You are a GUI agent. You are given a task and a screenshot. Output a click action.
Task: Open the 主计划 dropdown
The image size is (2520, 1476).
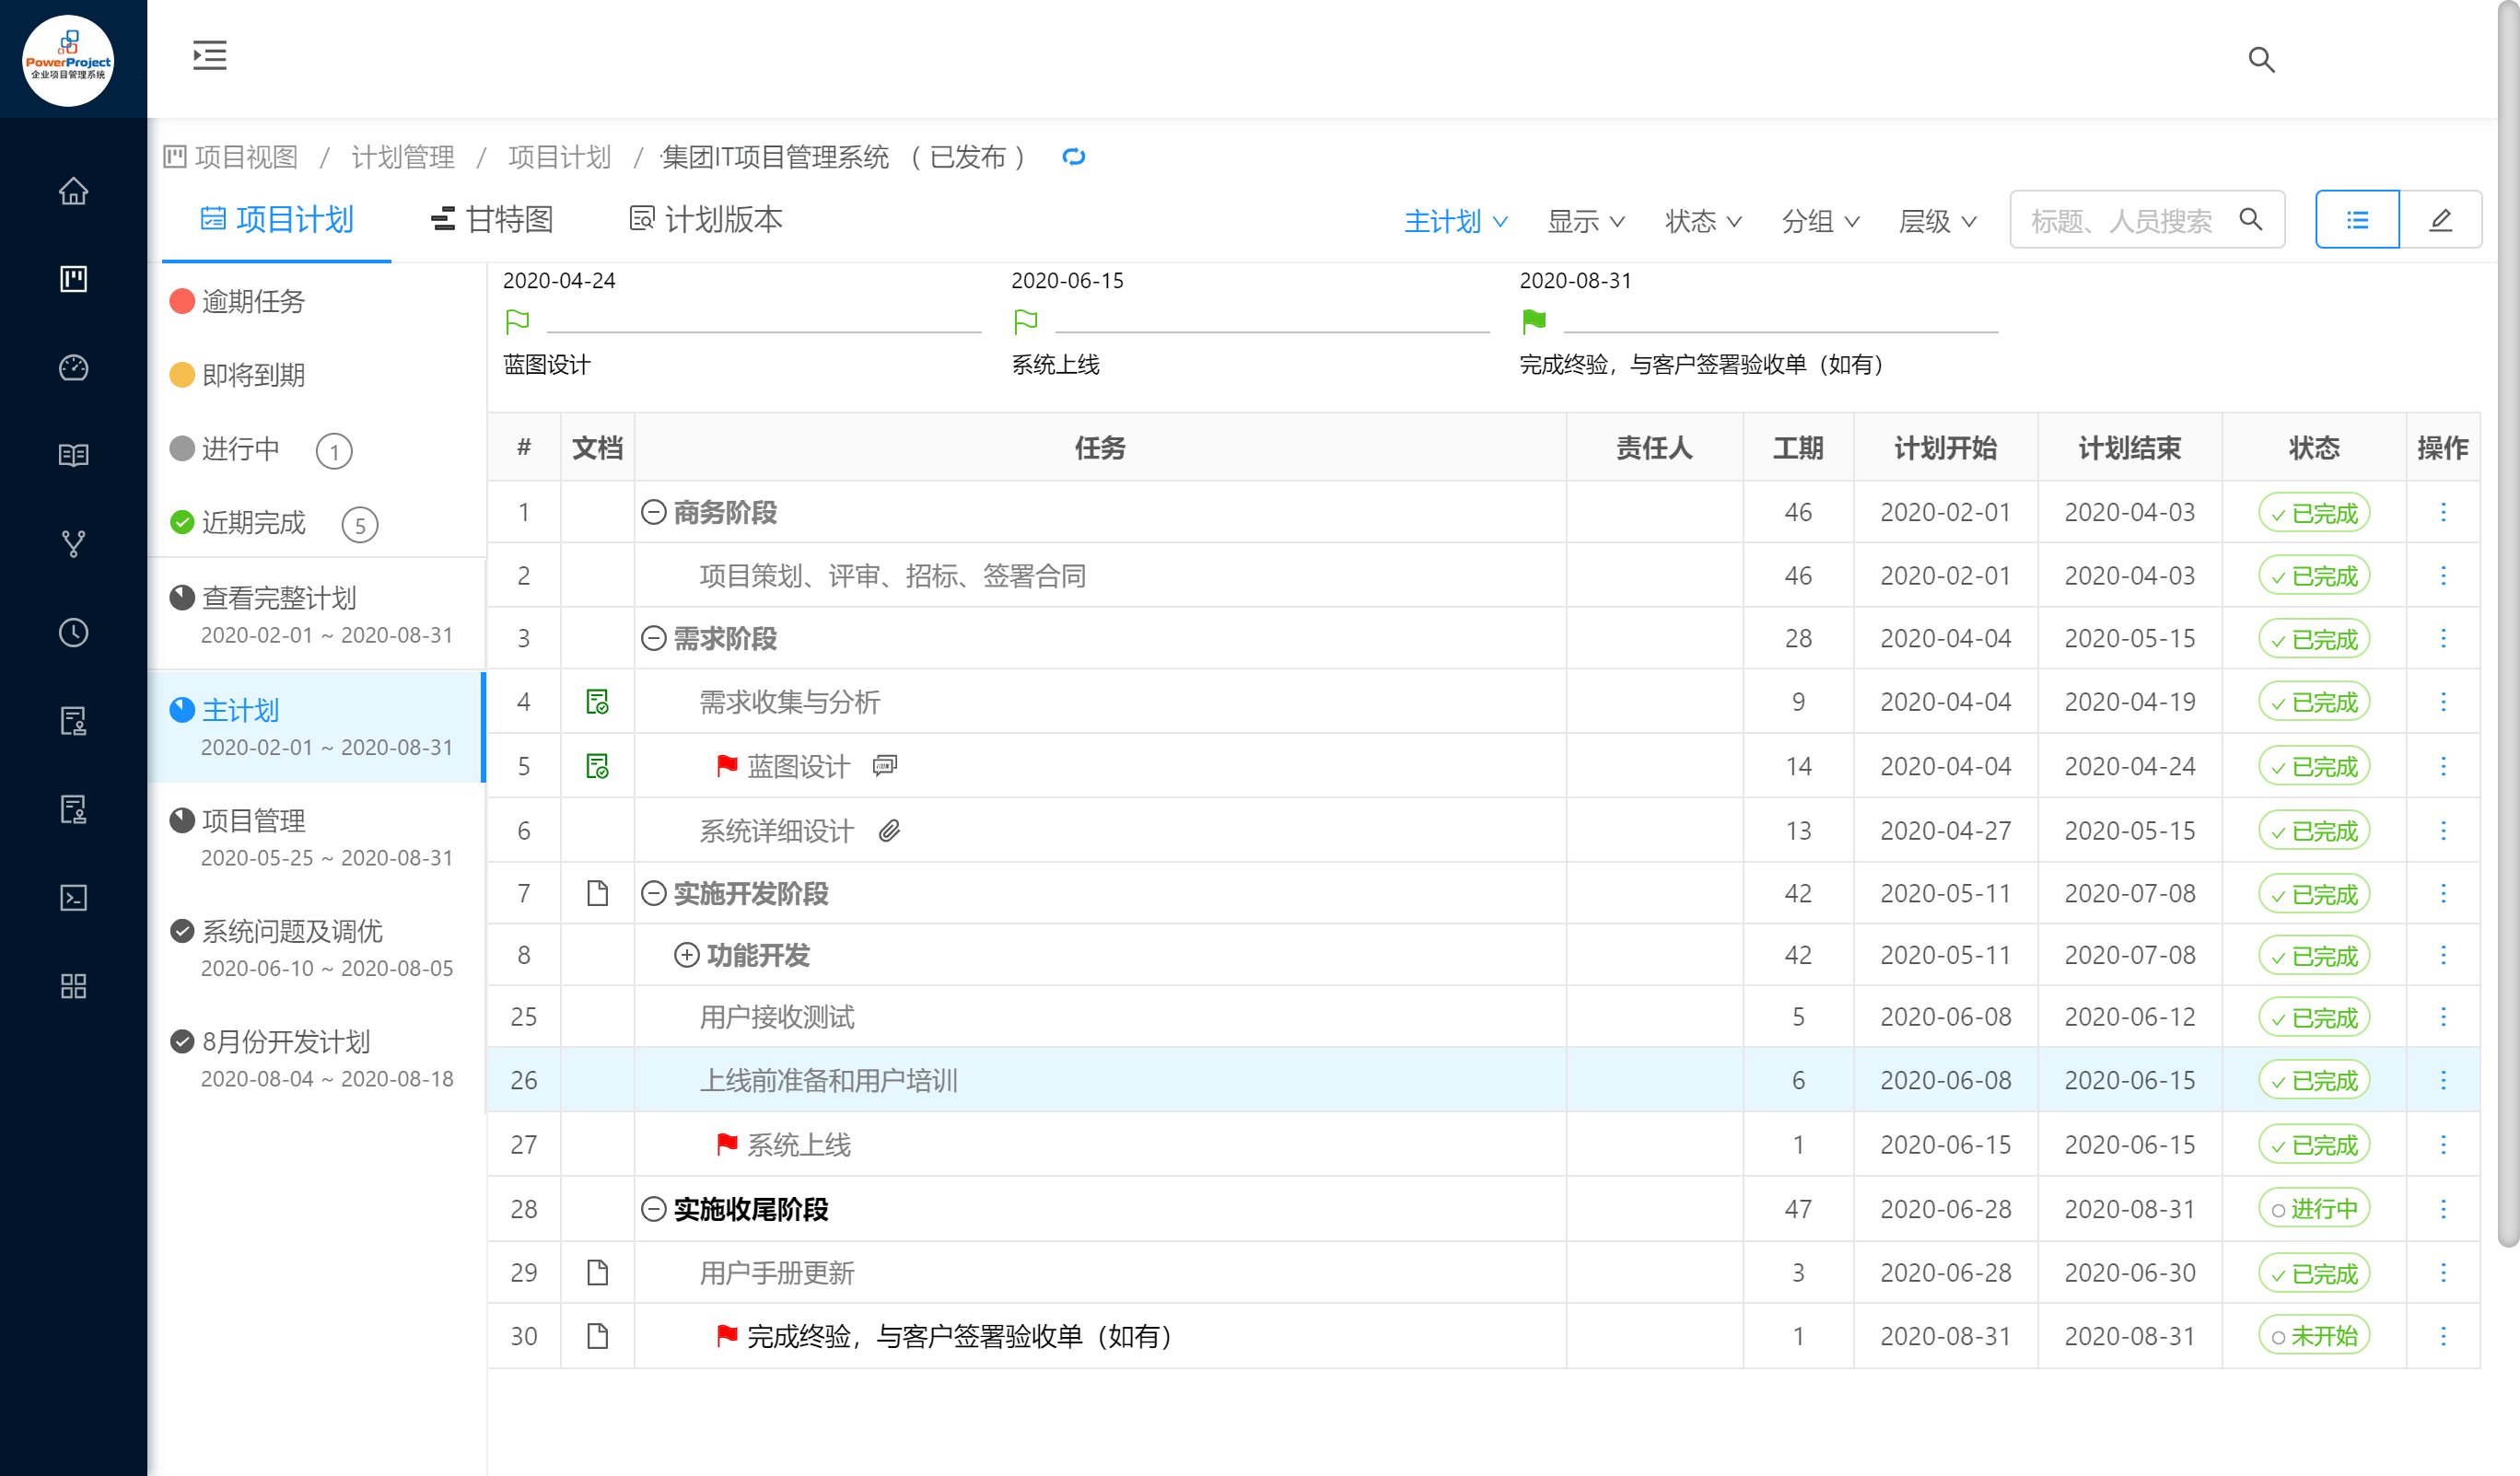tap(1456, 221)
